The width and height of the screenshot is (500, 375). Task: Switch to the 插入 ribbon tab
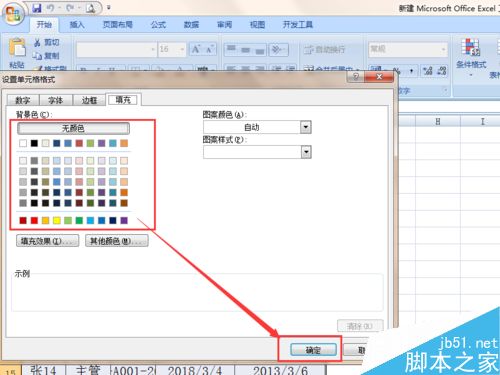[77, 24]
